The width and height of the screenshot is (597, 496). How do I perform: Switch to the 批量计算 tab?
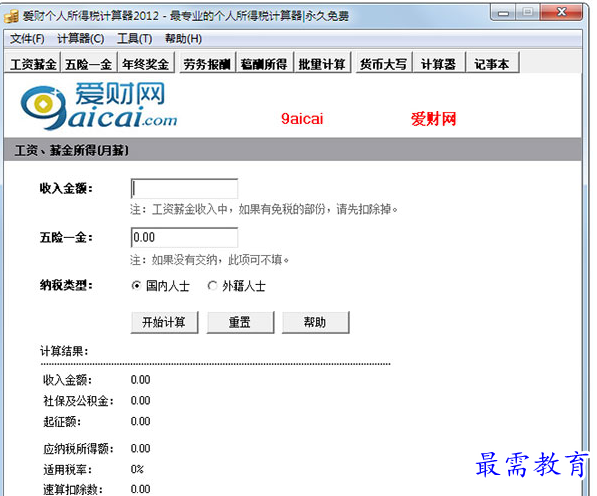[x=322, y=64]
